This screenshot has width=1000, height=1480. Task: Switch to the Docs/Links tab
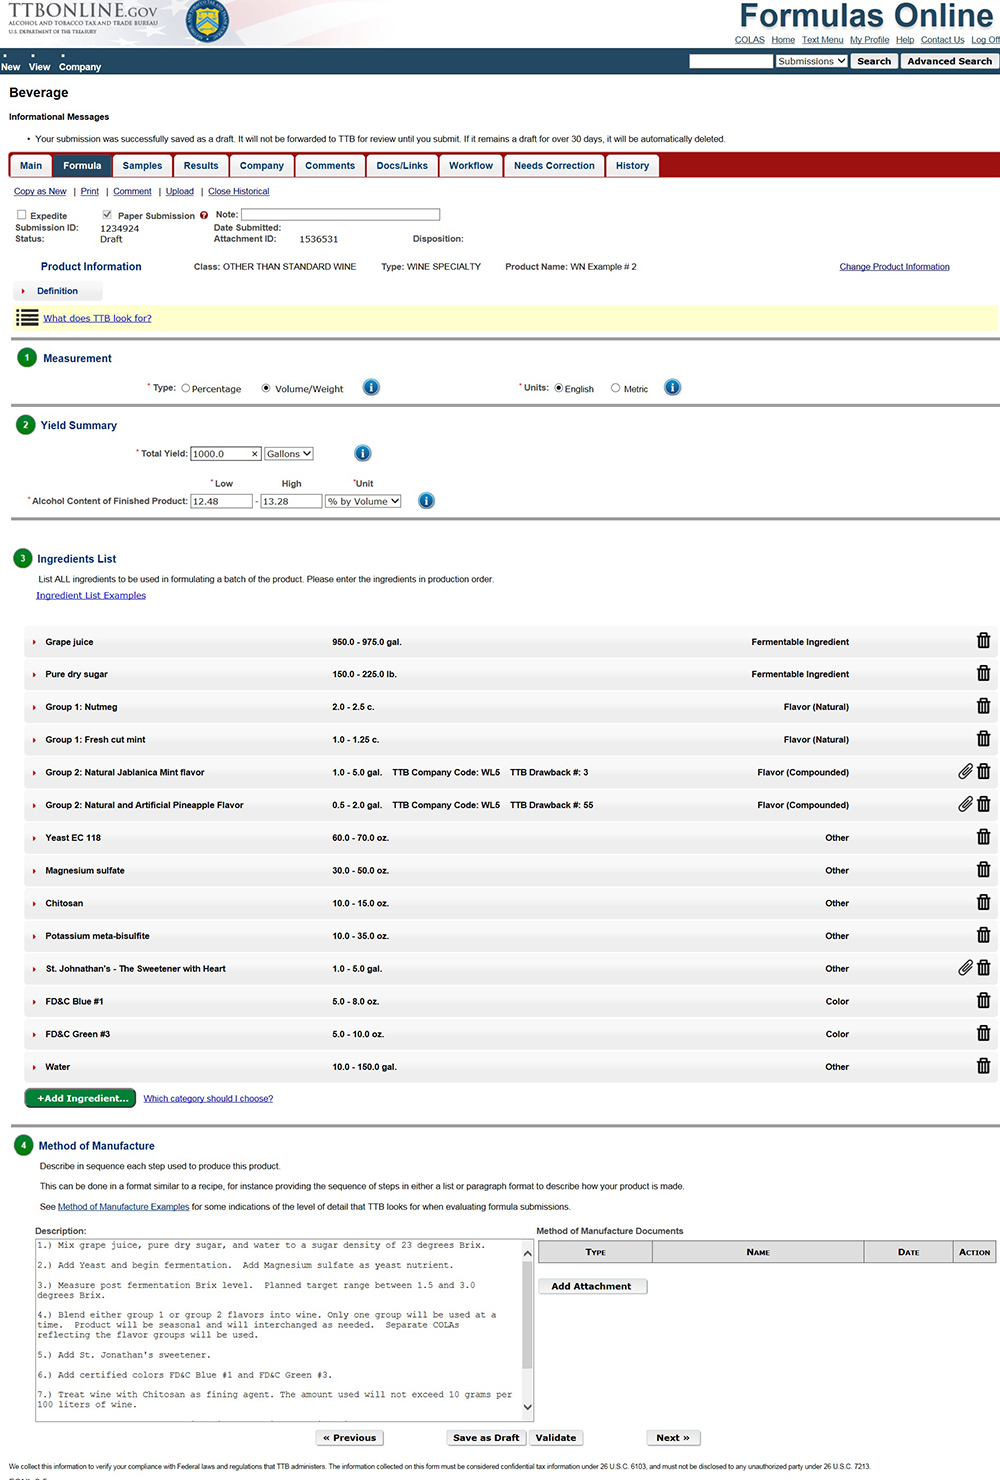click(402, 166)
